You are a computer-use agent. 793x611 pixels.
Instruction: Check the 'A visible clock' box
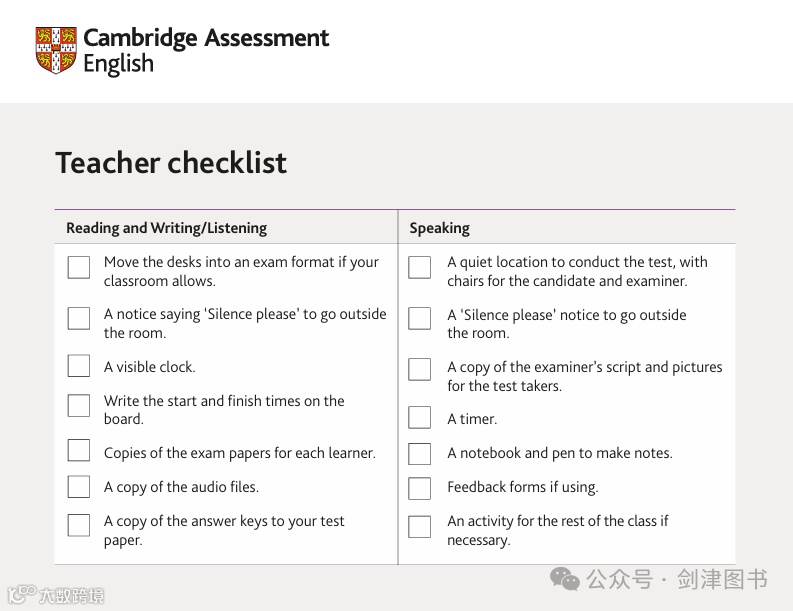point(79,366)
